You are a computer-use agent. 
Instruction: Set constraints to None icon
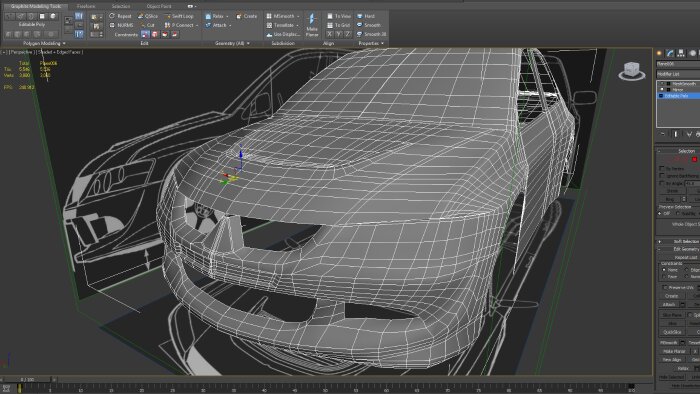pyautogui.click(x=145, y=34)
